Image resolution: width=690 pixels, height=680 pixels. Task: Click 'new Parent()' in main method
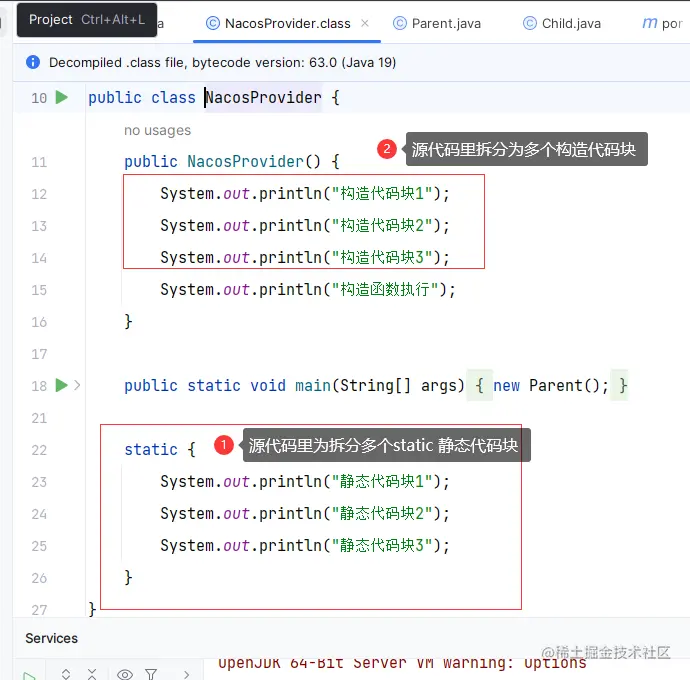point(551,386)
